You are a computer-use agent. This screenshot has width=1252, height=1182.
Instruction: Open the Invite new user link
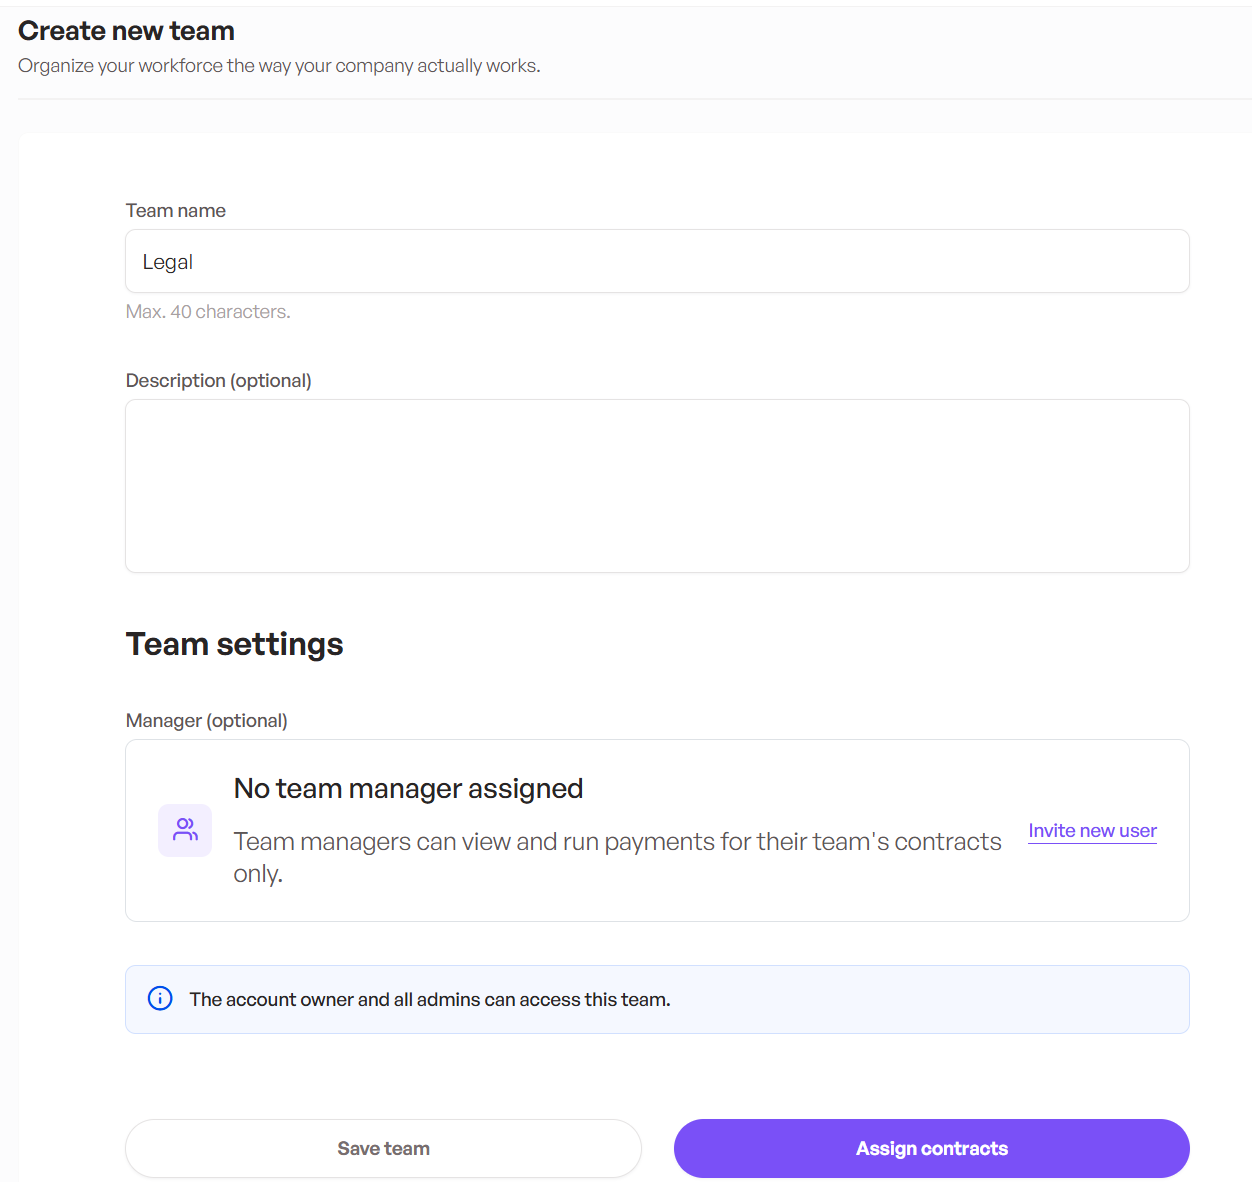coord(1092,831)
